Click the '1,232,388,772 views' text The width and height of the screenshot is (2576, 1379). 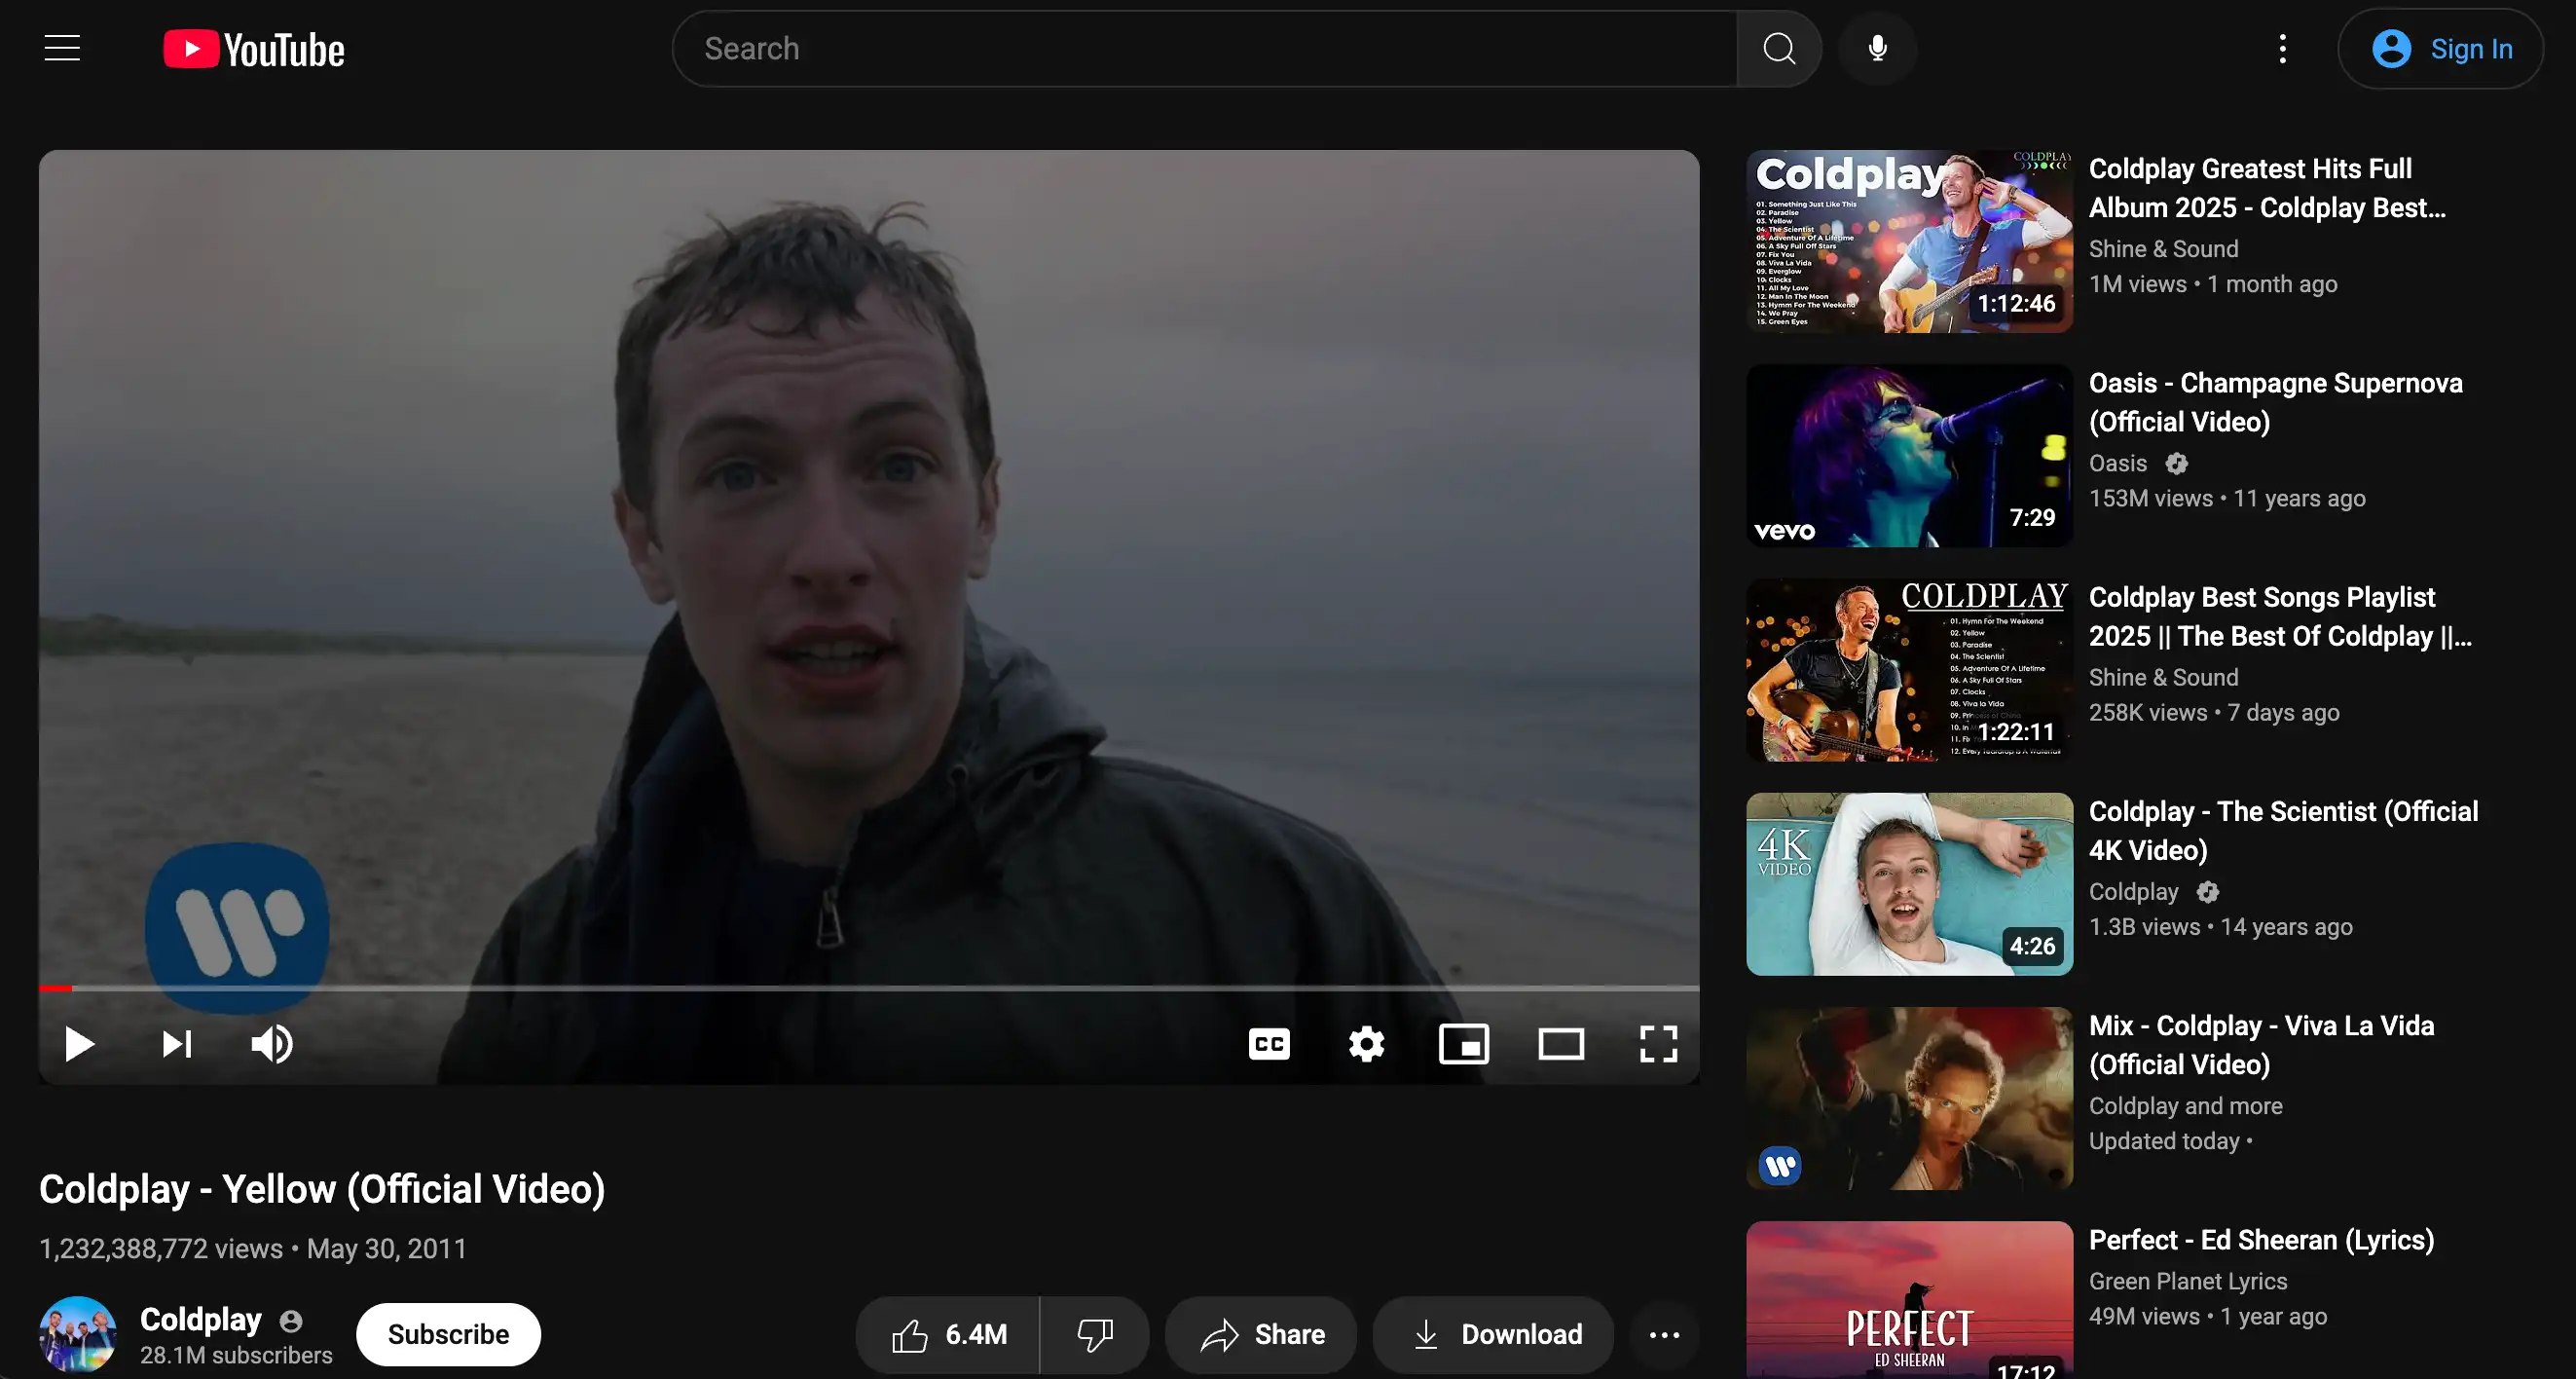(161, 1249)
